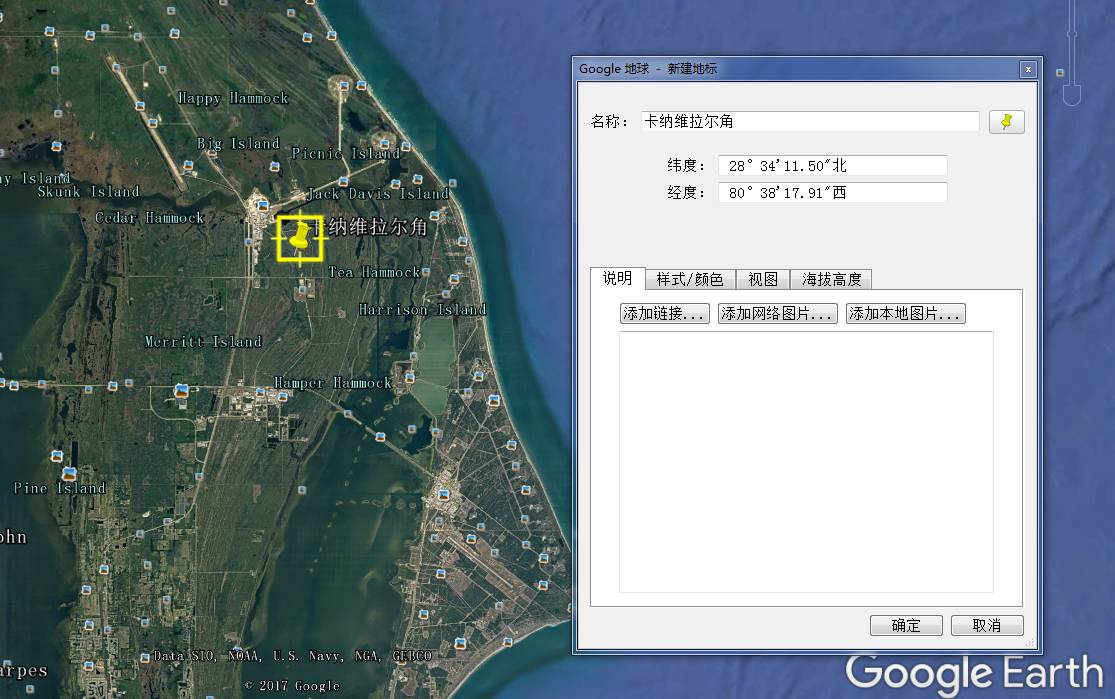Open the 海拔高度 tab

tap(831, 279)
